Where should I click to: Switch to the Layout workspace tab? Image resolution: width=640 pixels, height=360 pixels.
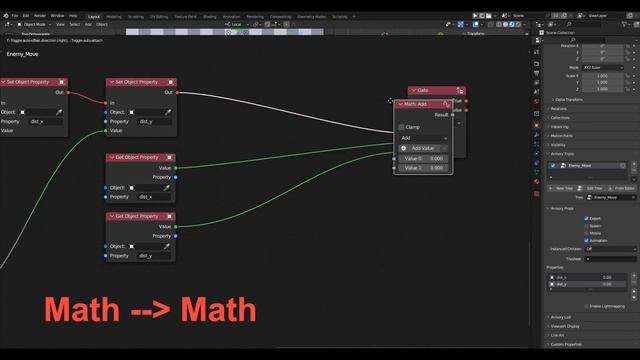pyautogui.click(x=93, y=17)
